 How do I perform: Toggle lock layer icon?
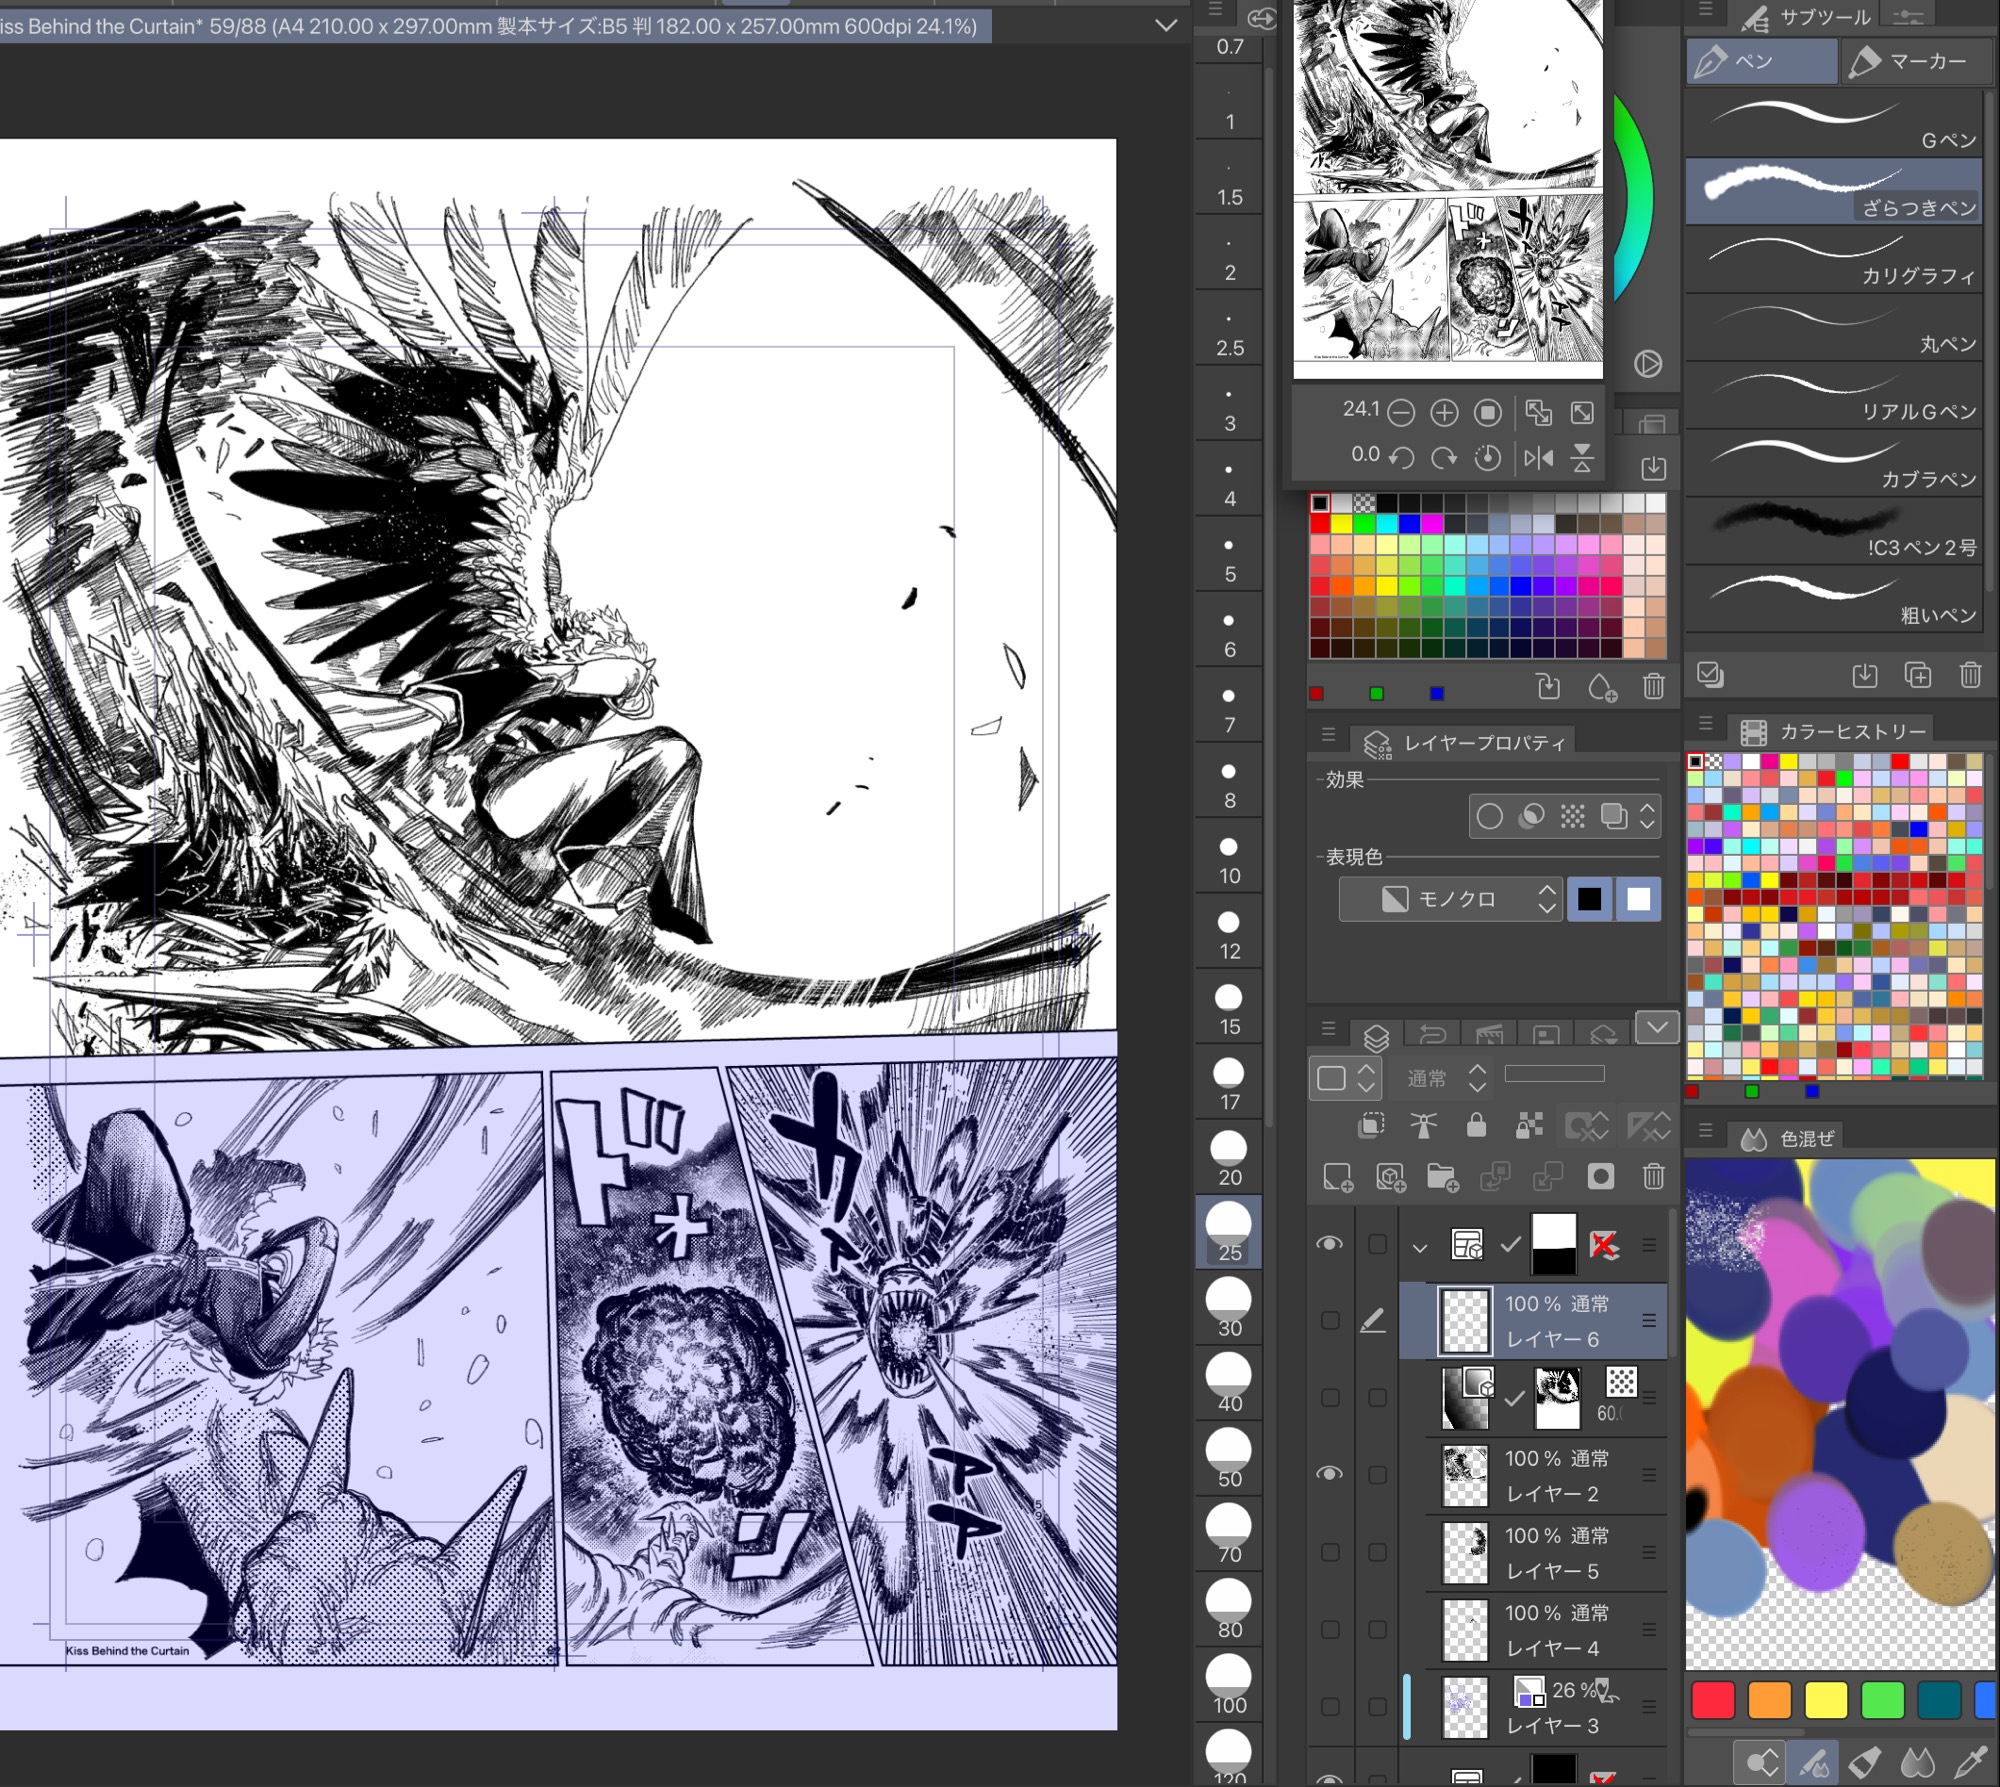(1476, 1126)
